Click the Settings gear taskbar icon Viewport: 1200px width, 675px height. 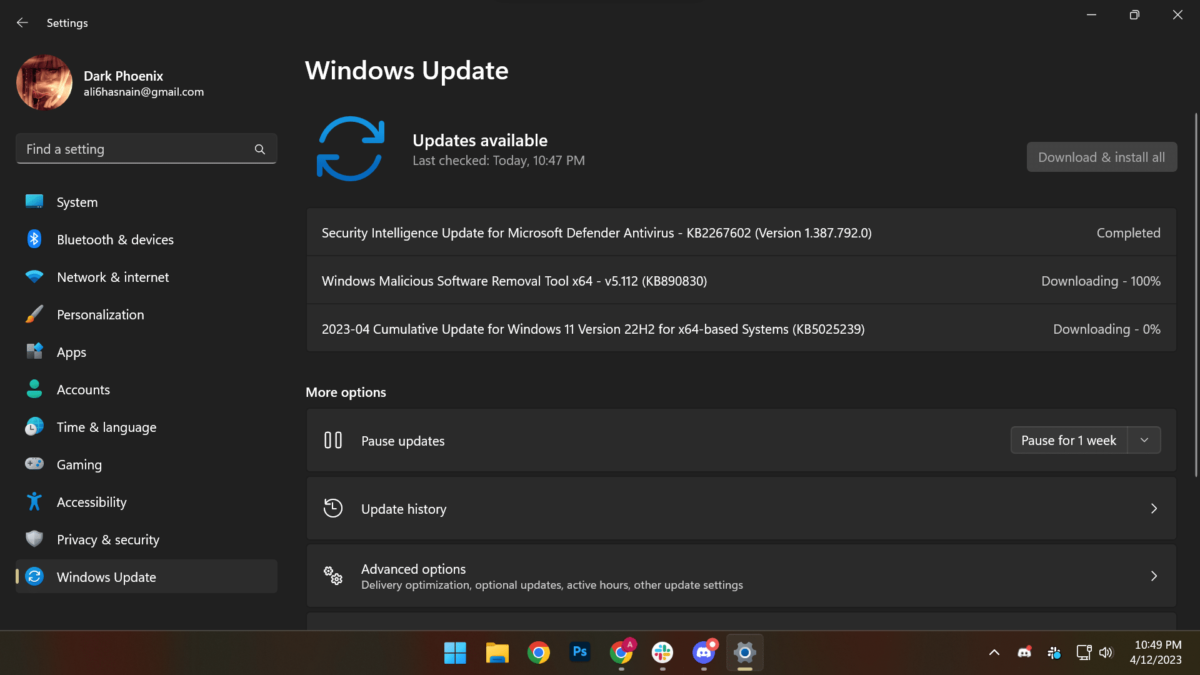745,653
